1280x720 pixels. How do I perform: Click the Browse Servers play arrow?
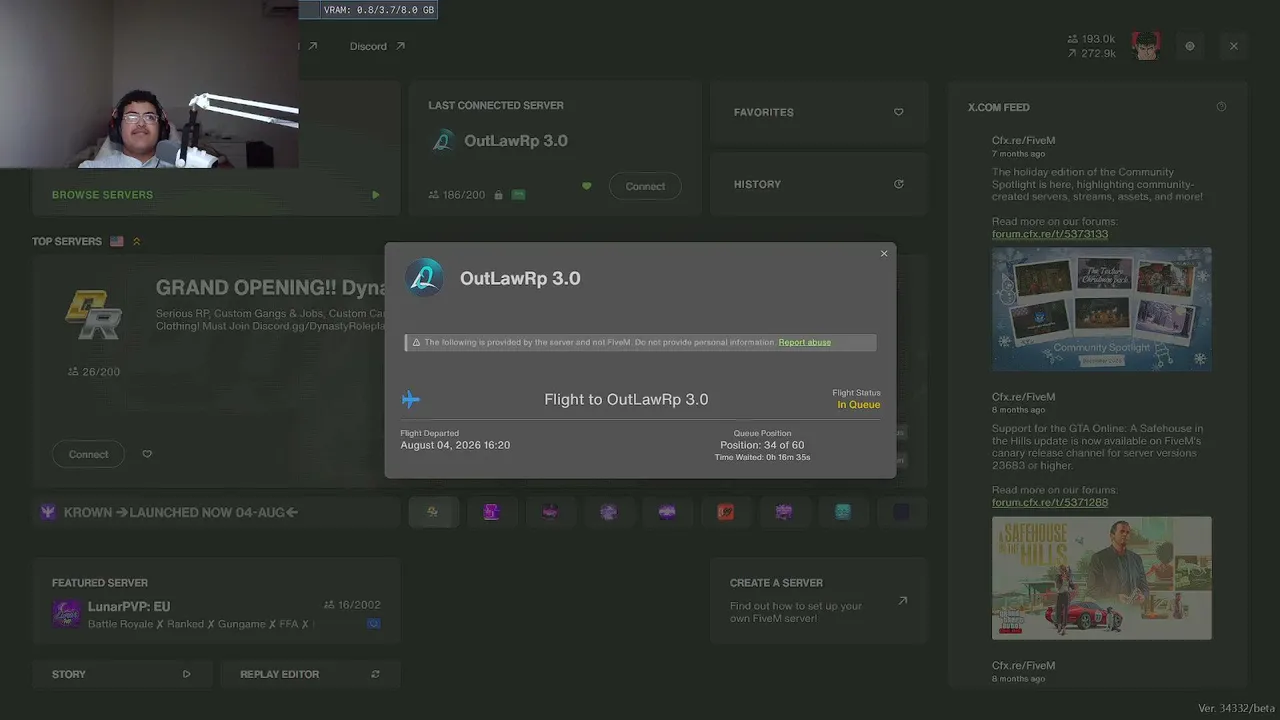pyautogui.click(x=376, y=195)
